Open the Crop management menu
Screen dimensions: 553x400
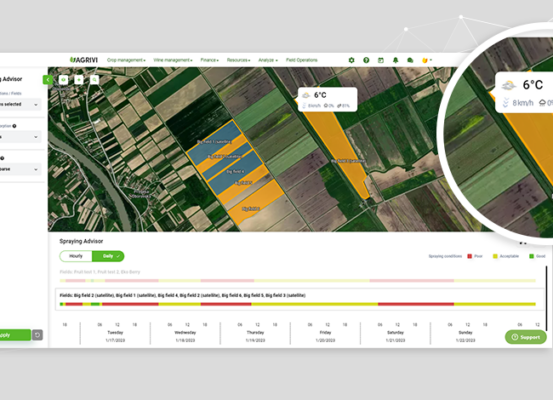point(126,60)
